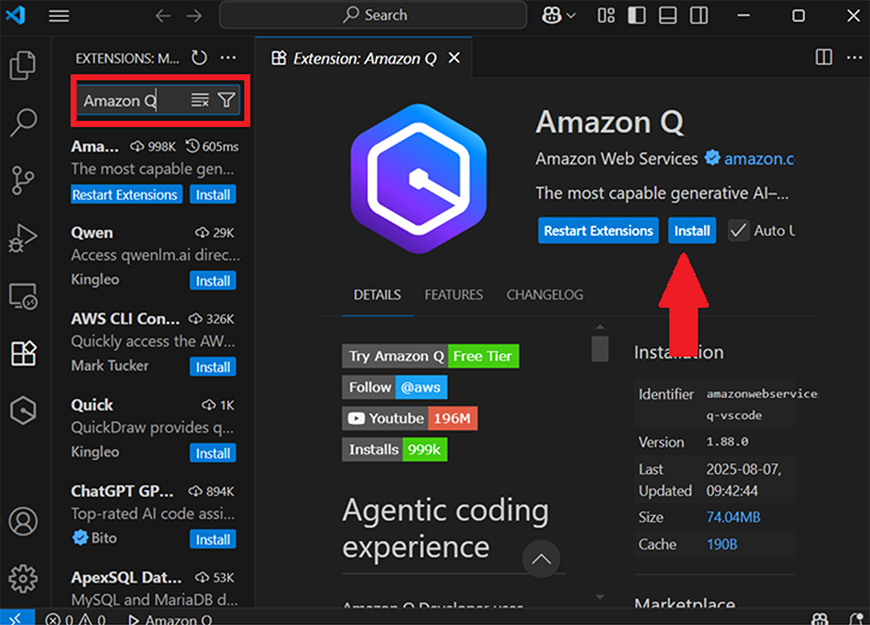The height and width of the screenshot is (625, 870).
Task: Open the Source Control view
Action: [x=25, y=178]
